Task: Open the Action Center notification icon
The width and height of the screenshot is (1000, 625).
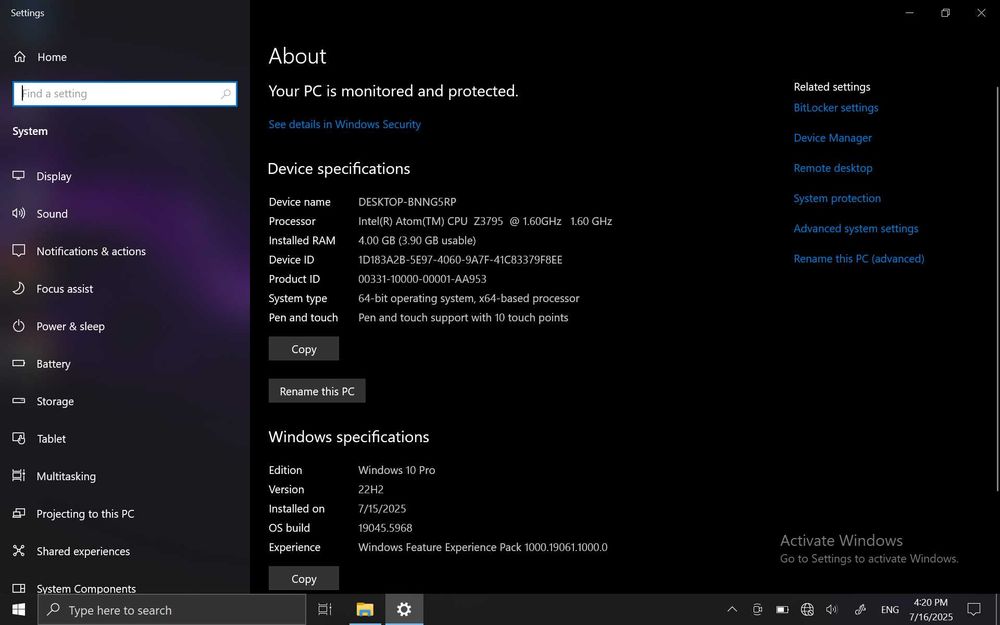Action: pyautogui.click(x=974, y=609)
